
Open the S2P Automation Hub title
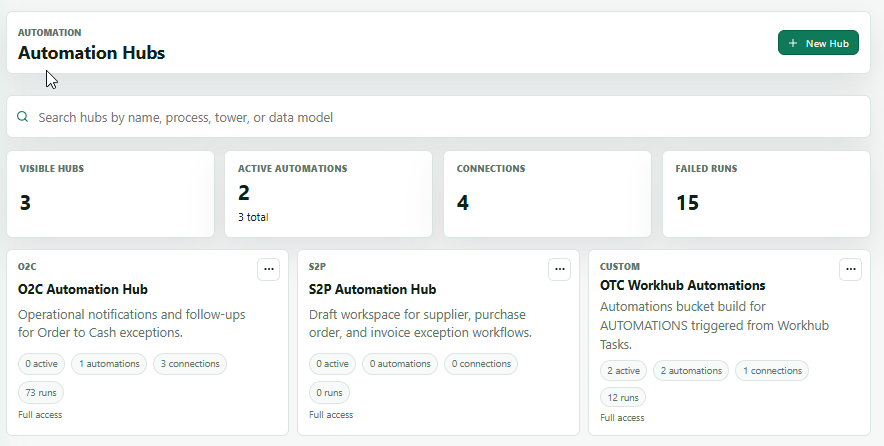tap(372, 289)
